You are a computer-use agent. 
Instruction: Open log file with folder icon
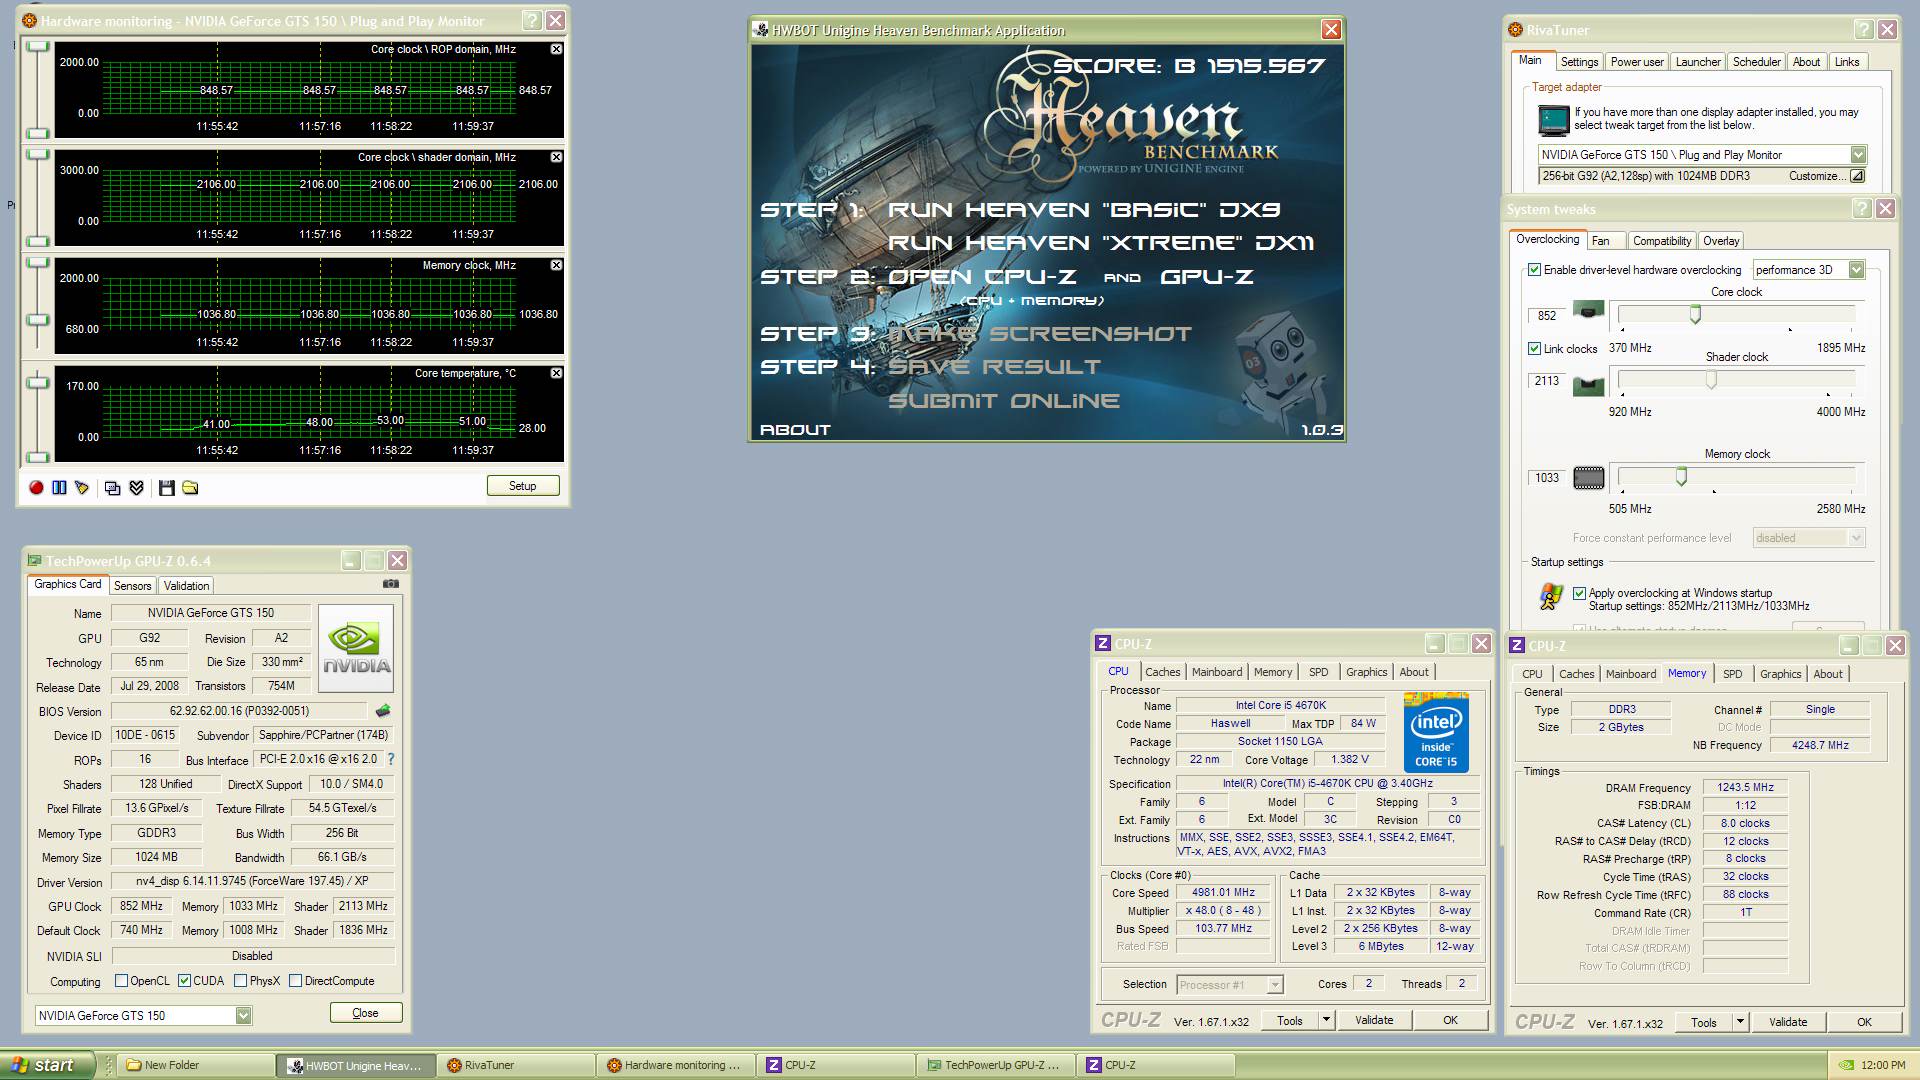pyautogui.click(x=190, y=487)
